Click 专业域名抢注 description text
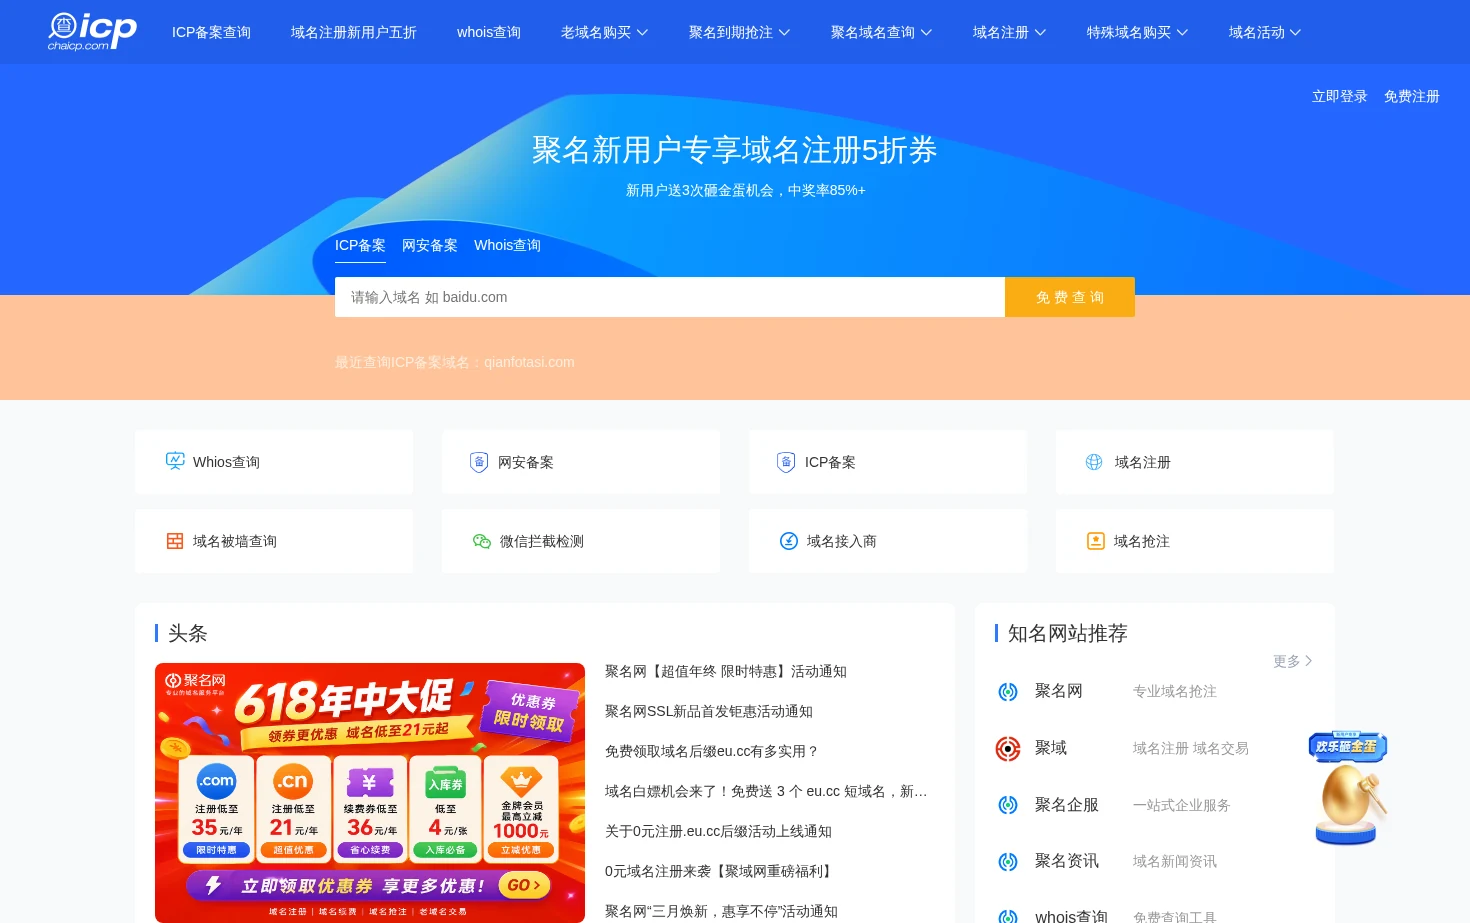The height and width of the screenshot is (923, 1470). (1175, 691)
